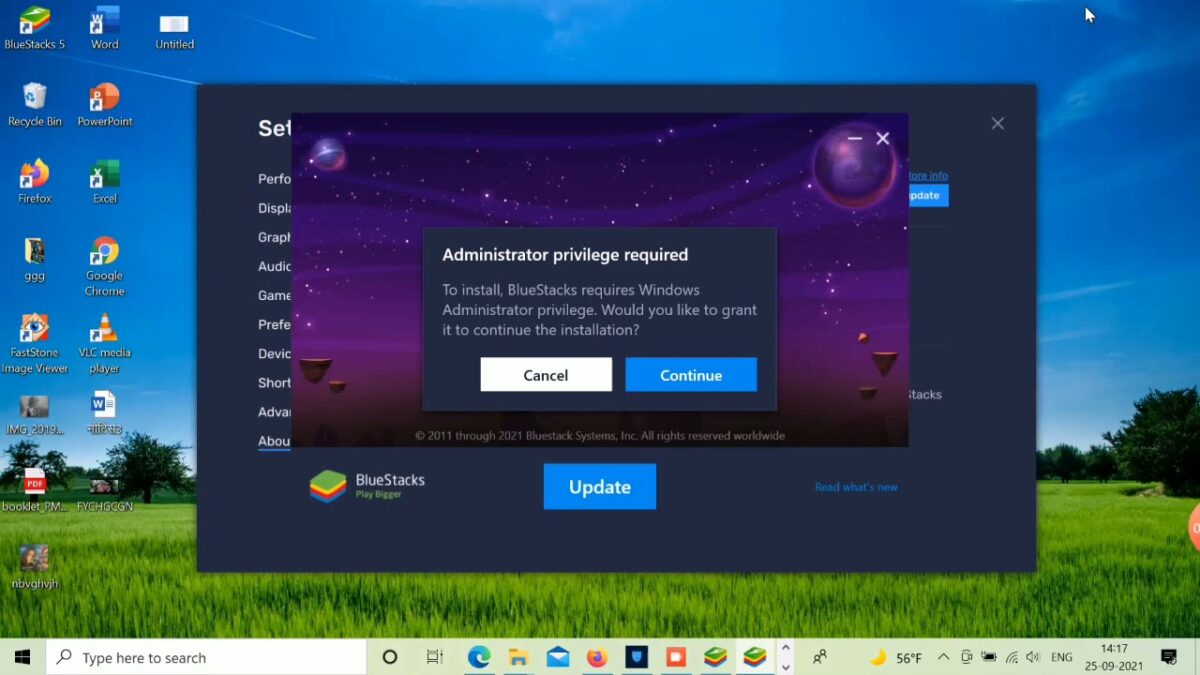Open the Excel desktop shortcut

105,182
